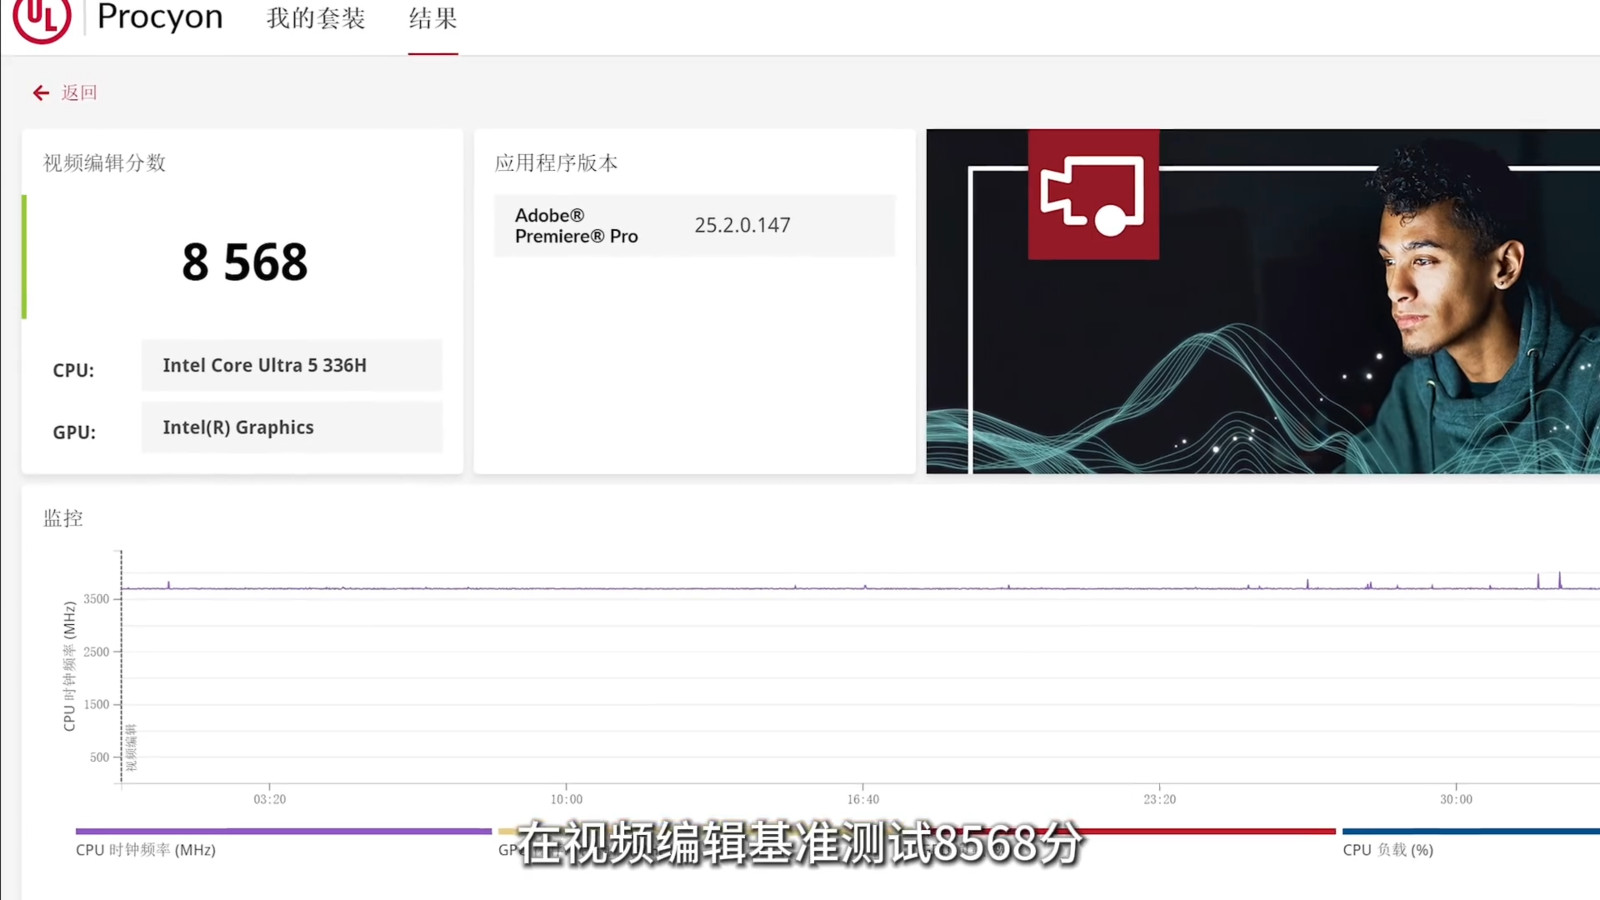Click the 500 y-axis value
The image size is (1600, 900).
coord(99,757)
